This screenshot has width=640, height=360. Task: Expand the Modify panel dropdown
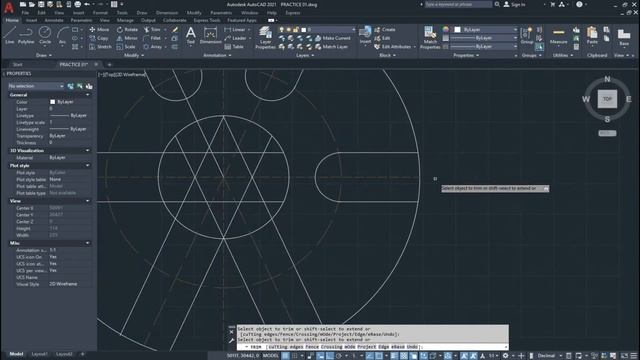[134, 55]
